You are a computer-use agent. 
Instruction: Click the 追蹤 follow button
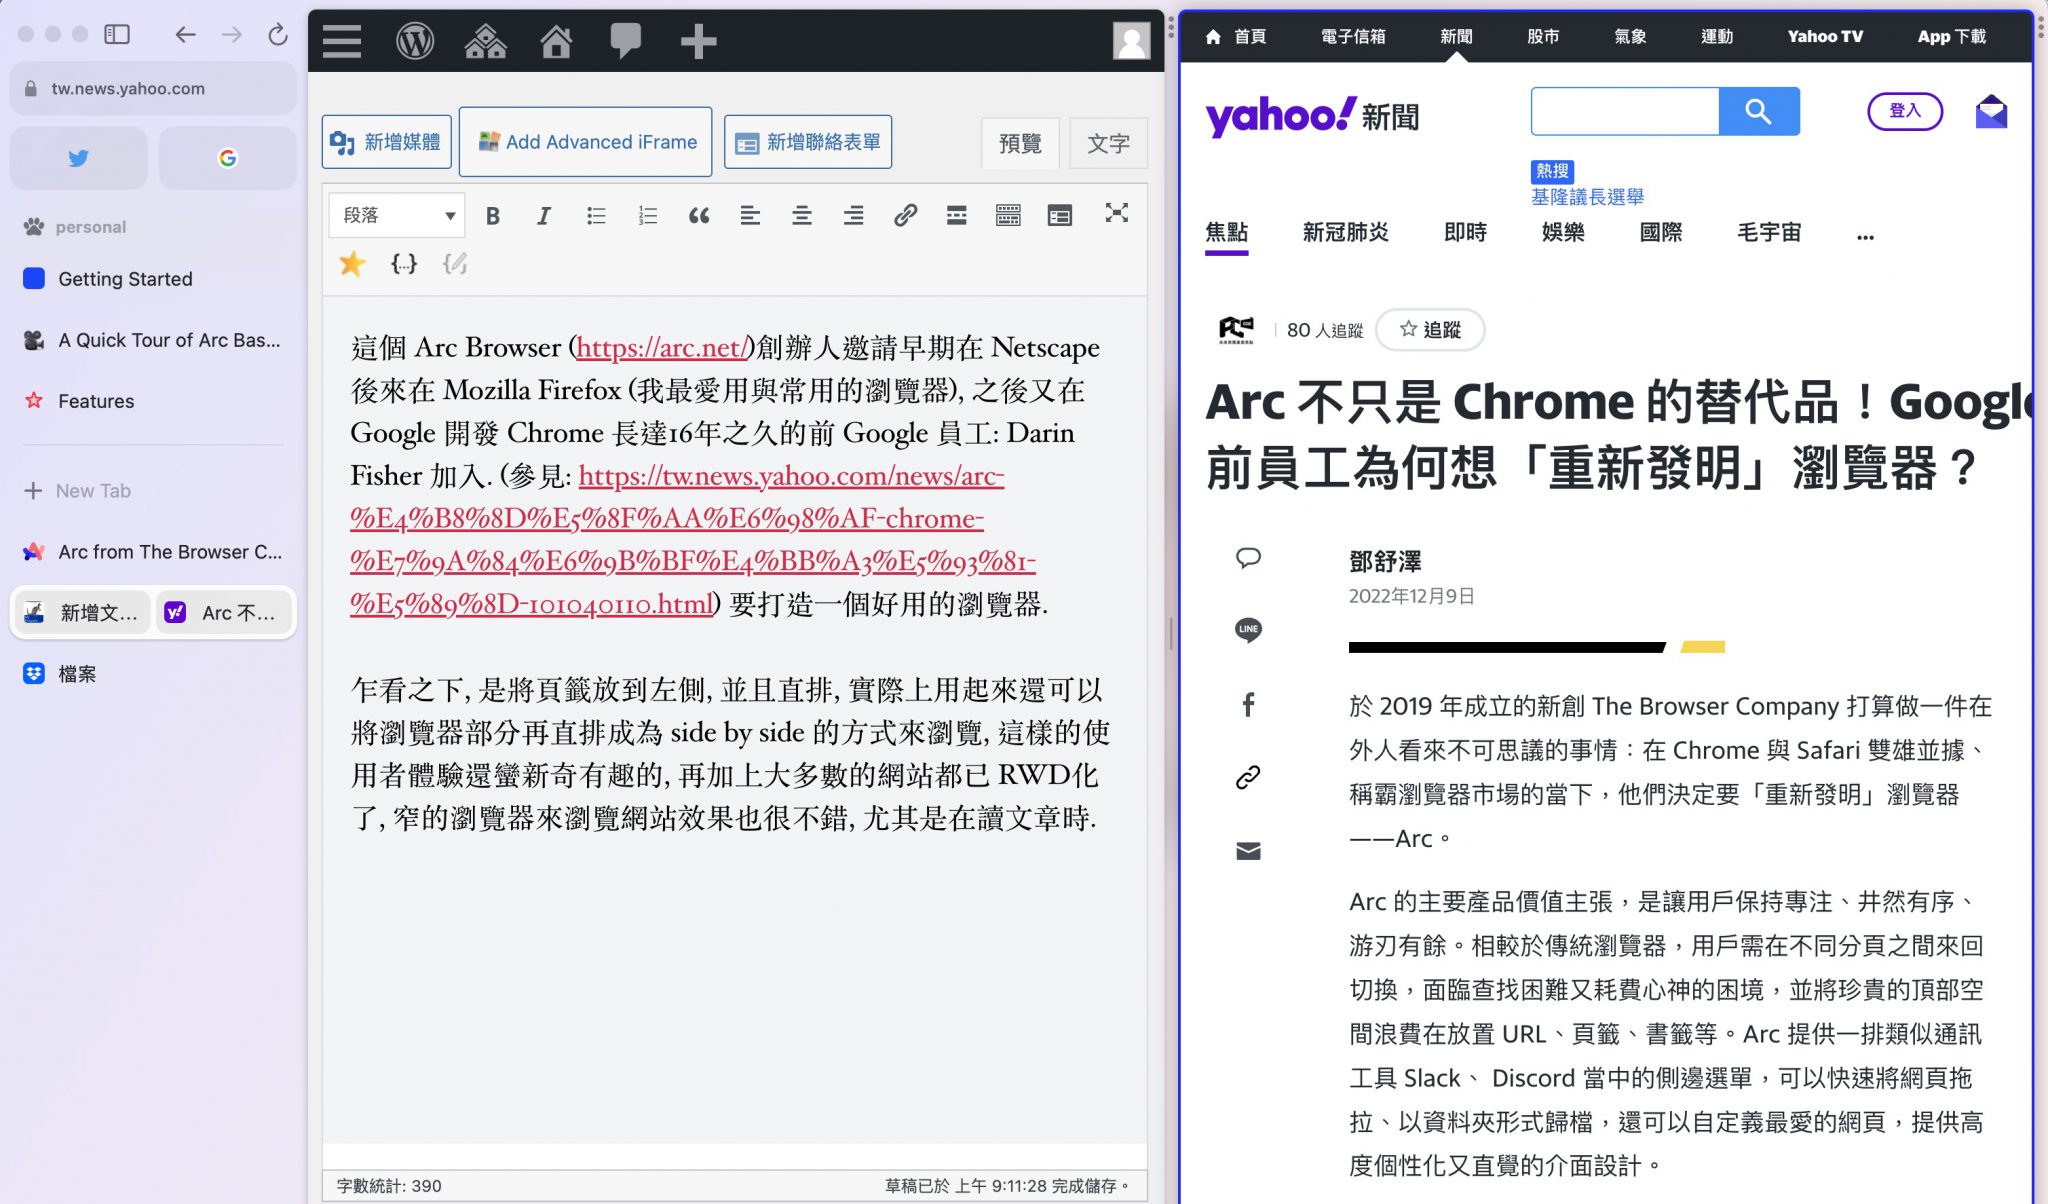[x=1430, y=330]
